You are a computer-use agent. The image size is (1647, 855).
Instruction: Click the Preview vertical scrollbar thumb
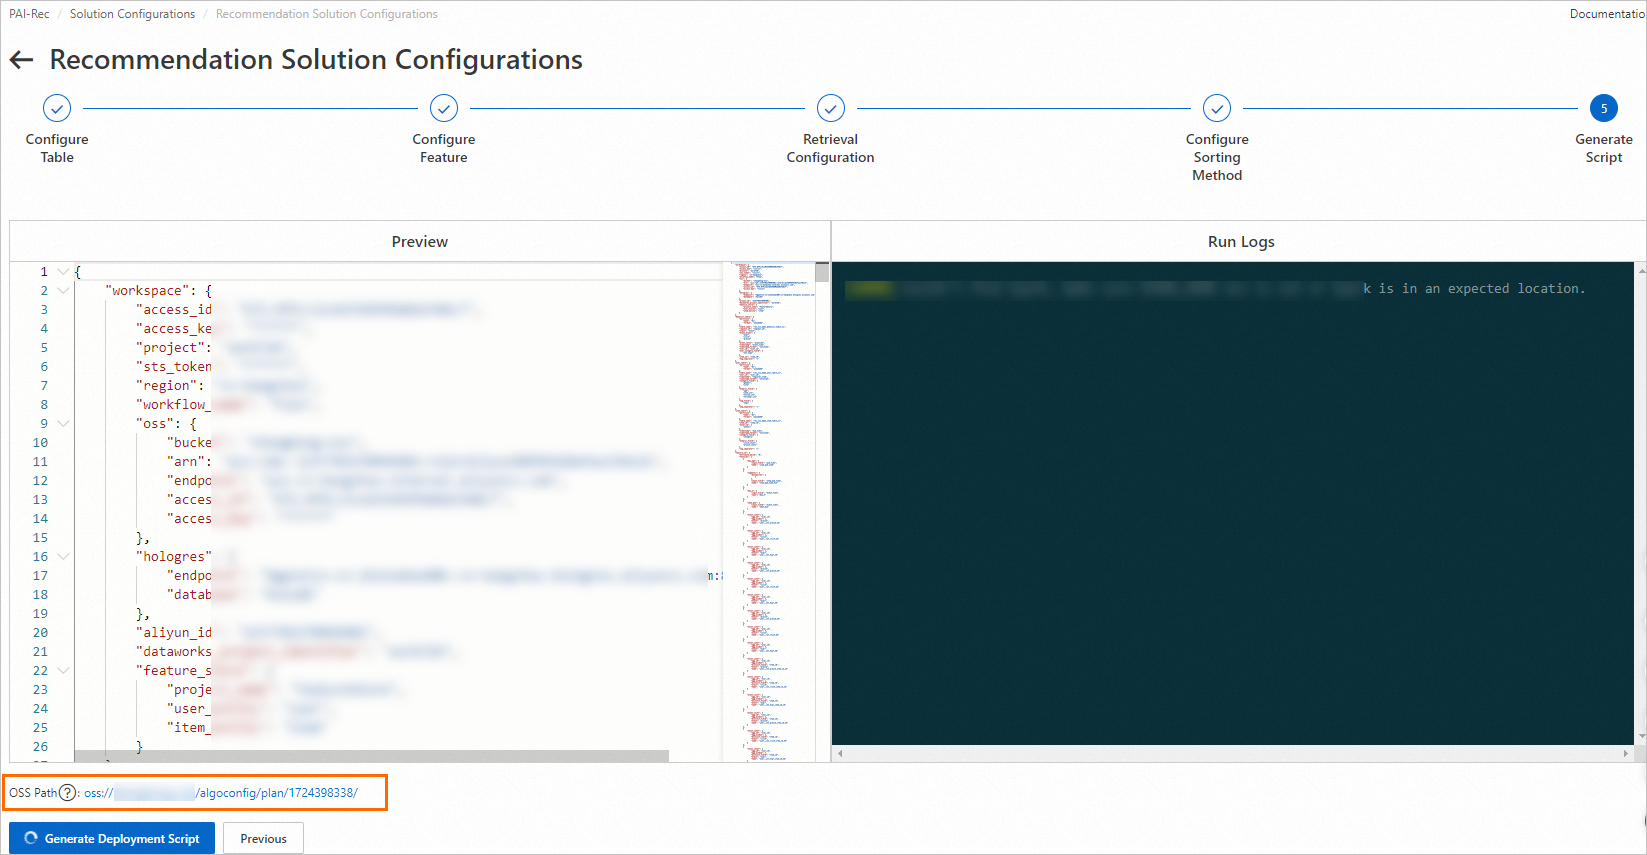point(822,273)
